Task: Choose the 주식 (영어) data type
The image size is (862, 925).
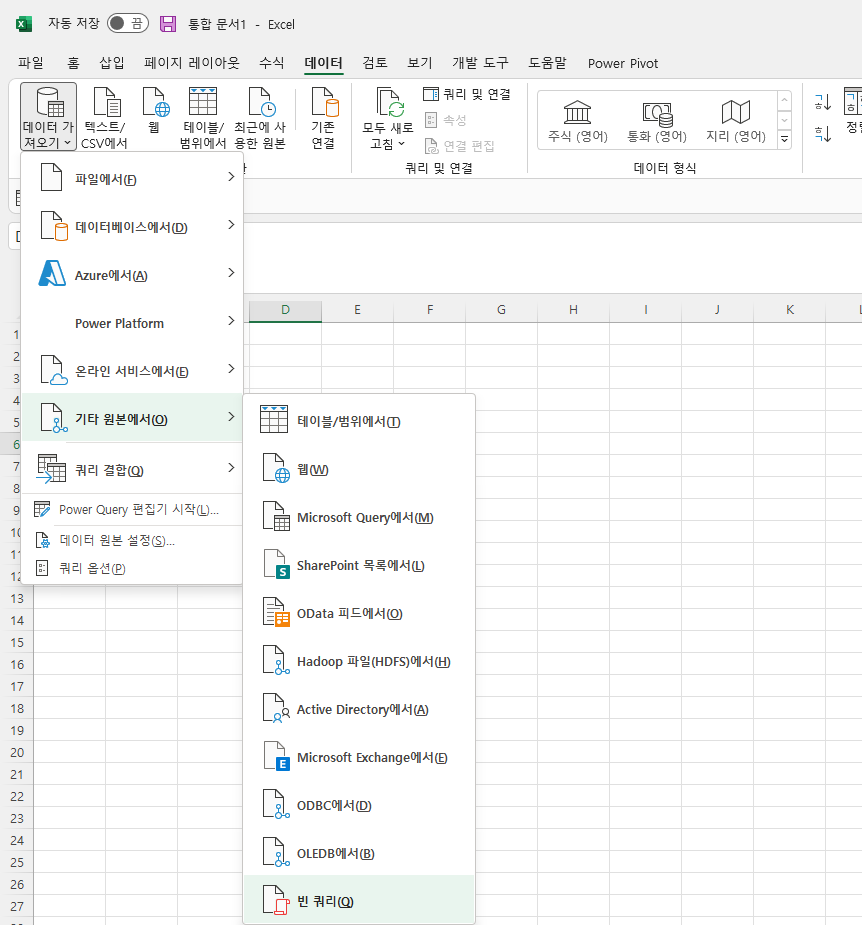Action: click(x=578, y=122)
